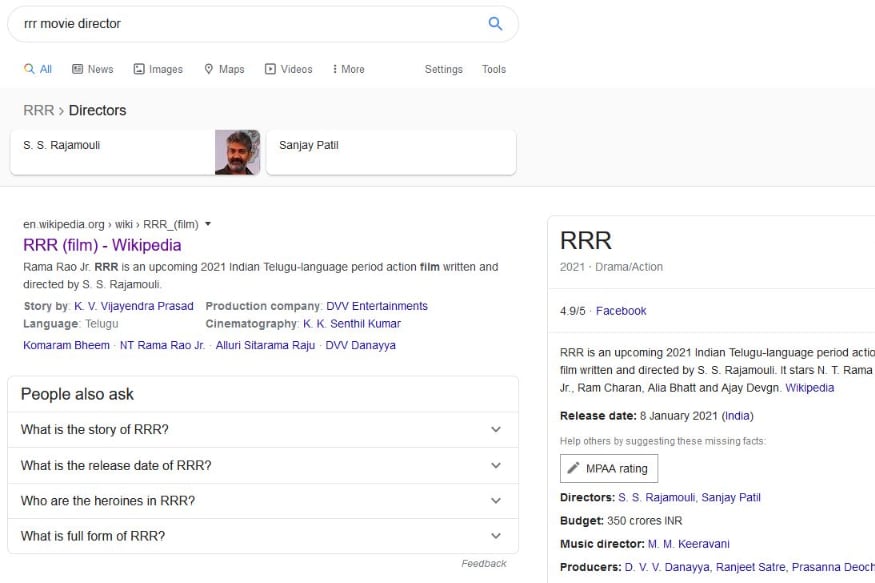Open the DVV Danayya sitelink
Image resolution: width=875 pixels, height=583 pixels.
point(360,345)
